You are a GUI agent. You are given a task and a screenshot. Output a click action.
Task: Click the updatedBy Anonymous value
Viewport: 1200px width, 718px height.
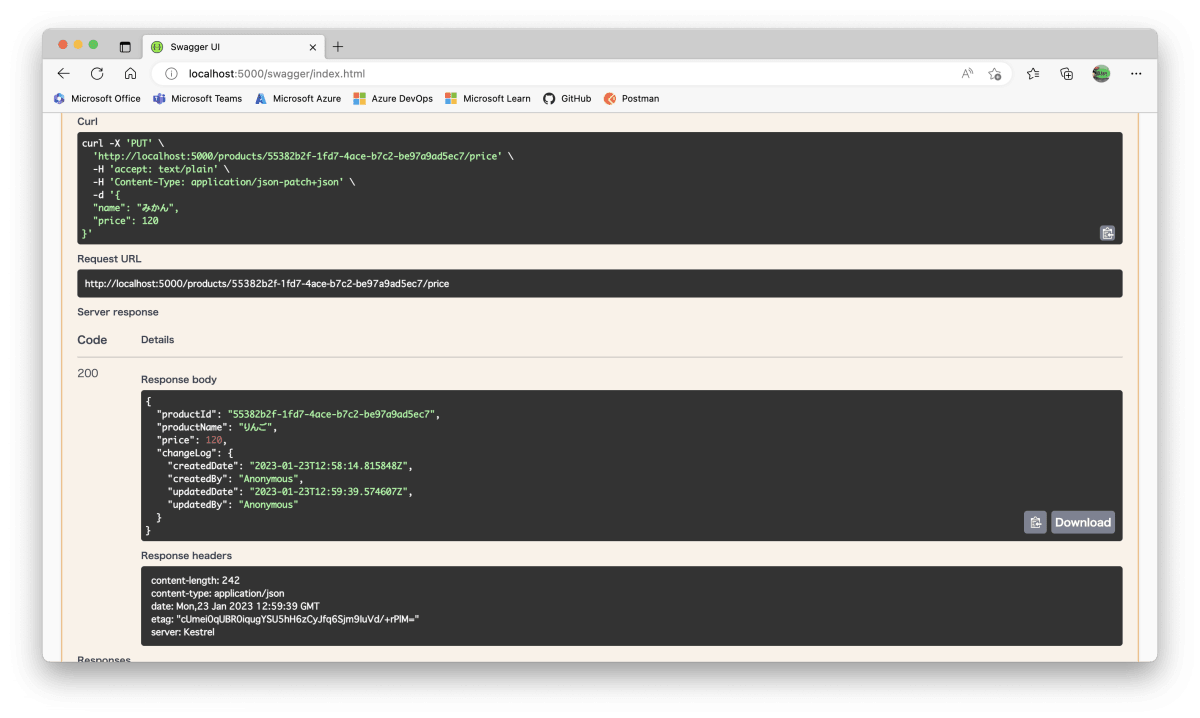pos(268,505)
